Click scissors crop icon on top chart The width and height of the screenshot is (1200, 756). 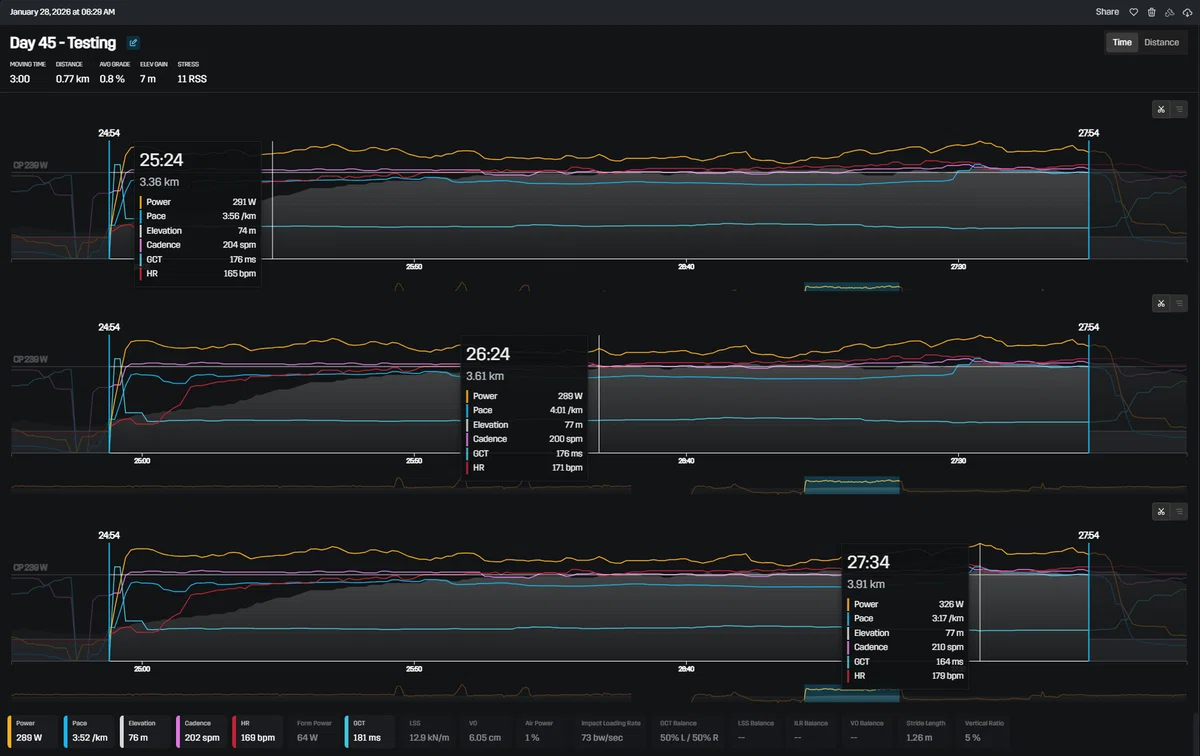coord(1161,110)
